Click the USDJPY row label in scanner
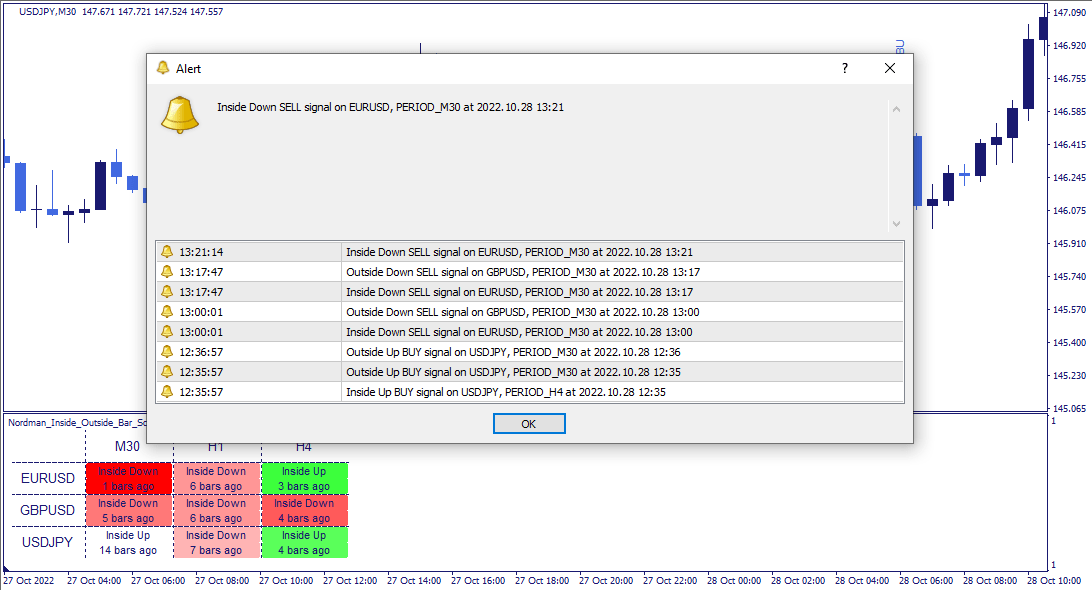Viewport: 1092px width, 590px height. (x=47, y=543)
